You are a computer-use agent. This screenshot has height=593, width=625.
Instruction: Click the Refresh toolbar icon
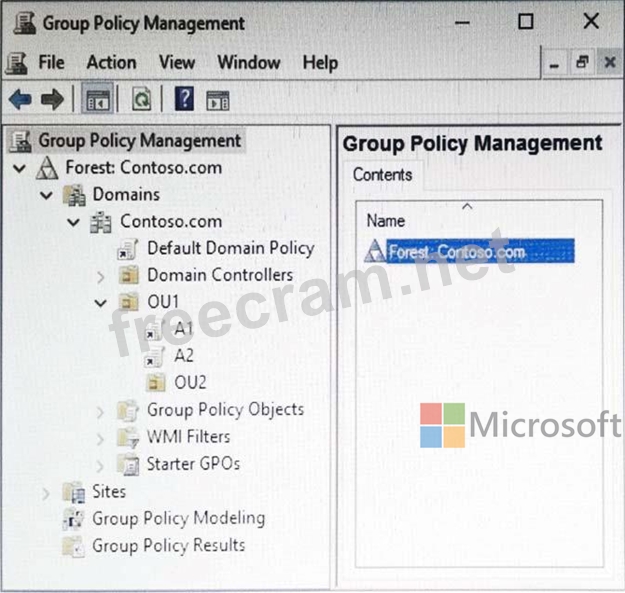coord(142,99)
